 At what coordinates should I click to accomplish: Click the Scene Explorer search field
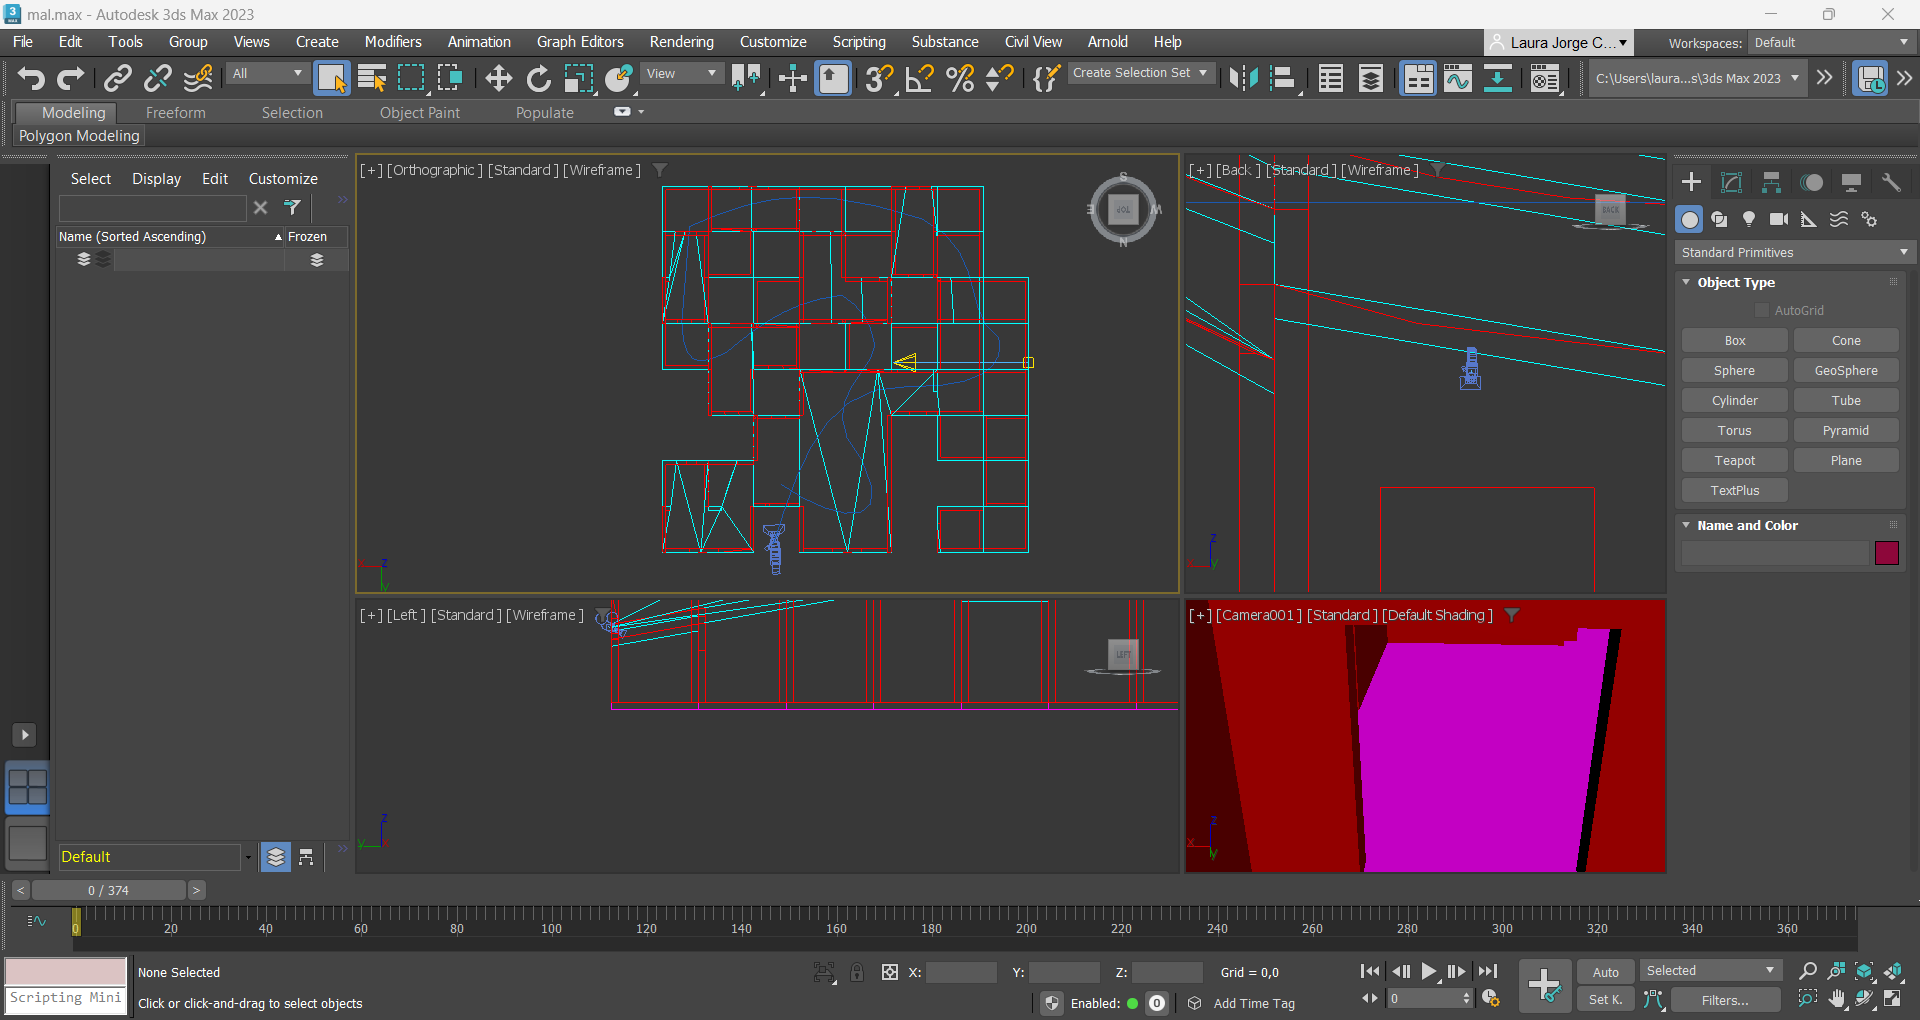(x=152, y=208)
